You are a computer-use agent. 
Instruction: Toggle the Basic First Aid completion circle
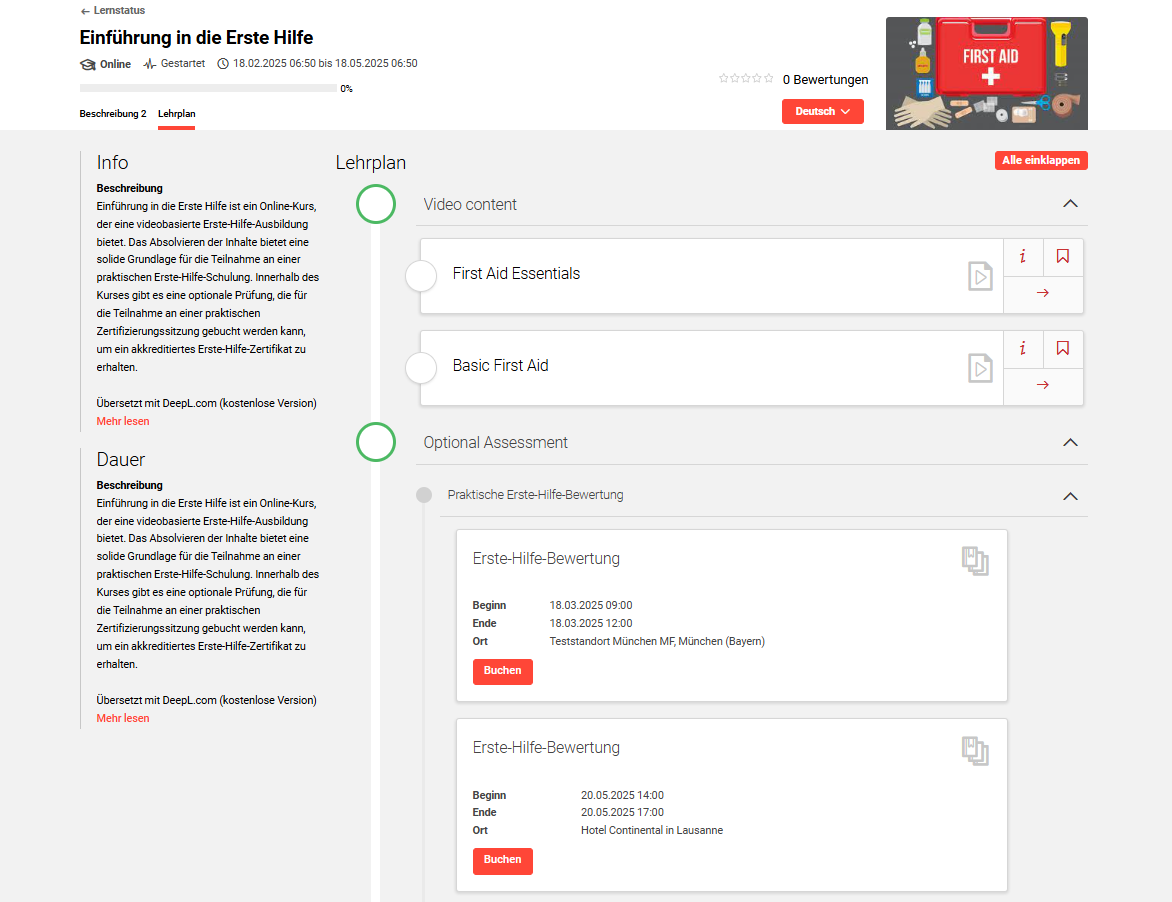point(421,368)
